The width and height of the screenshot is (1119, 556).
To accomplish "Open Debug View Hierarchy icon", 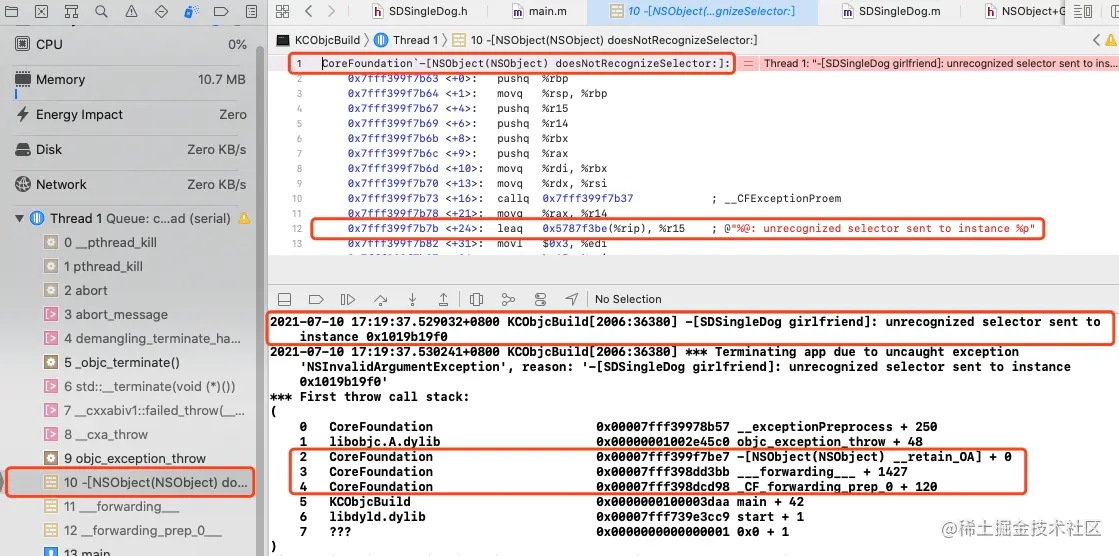I will [477, 299].
